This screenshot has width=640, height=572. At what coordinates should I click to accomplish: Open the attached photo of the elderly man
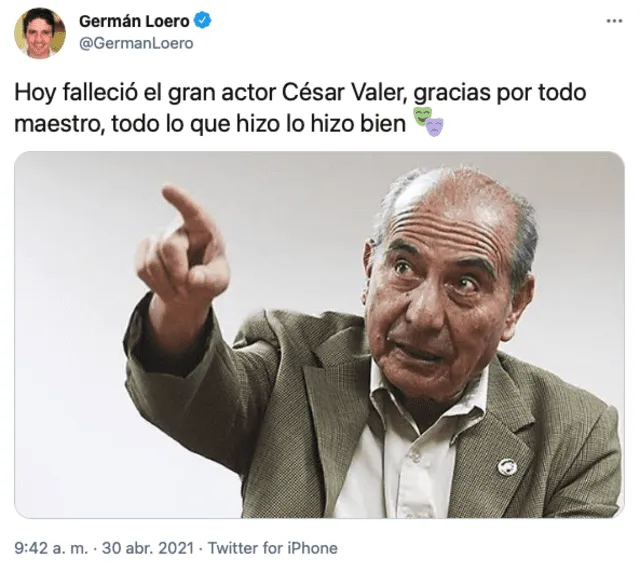click(x=319, y=334)
